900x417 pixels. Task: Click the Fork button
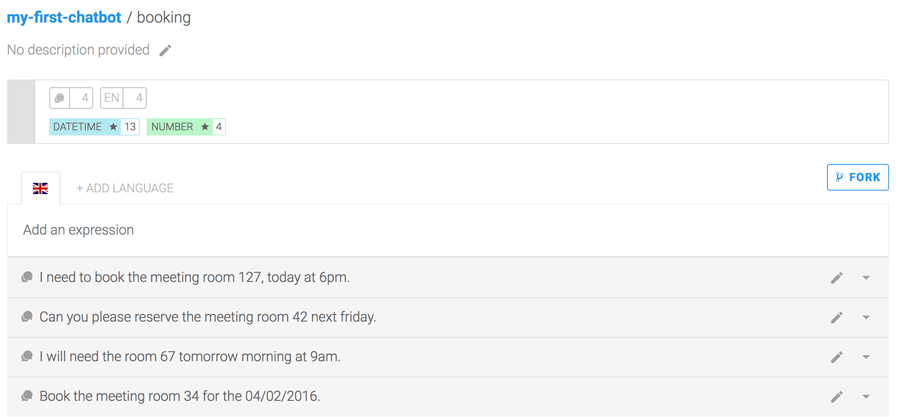pos(858,177)
